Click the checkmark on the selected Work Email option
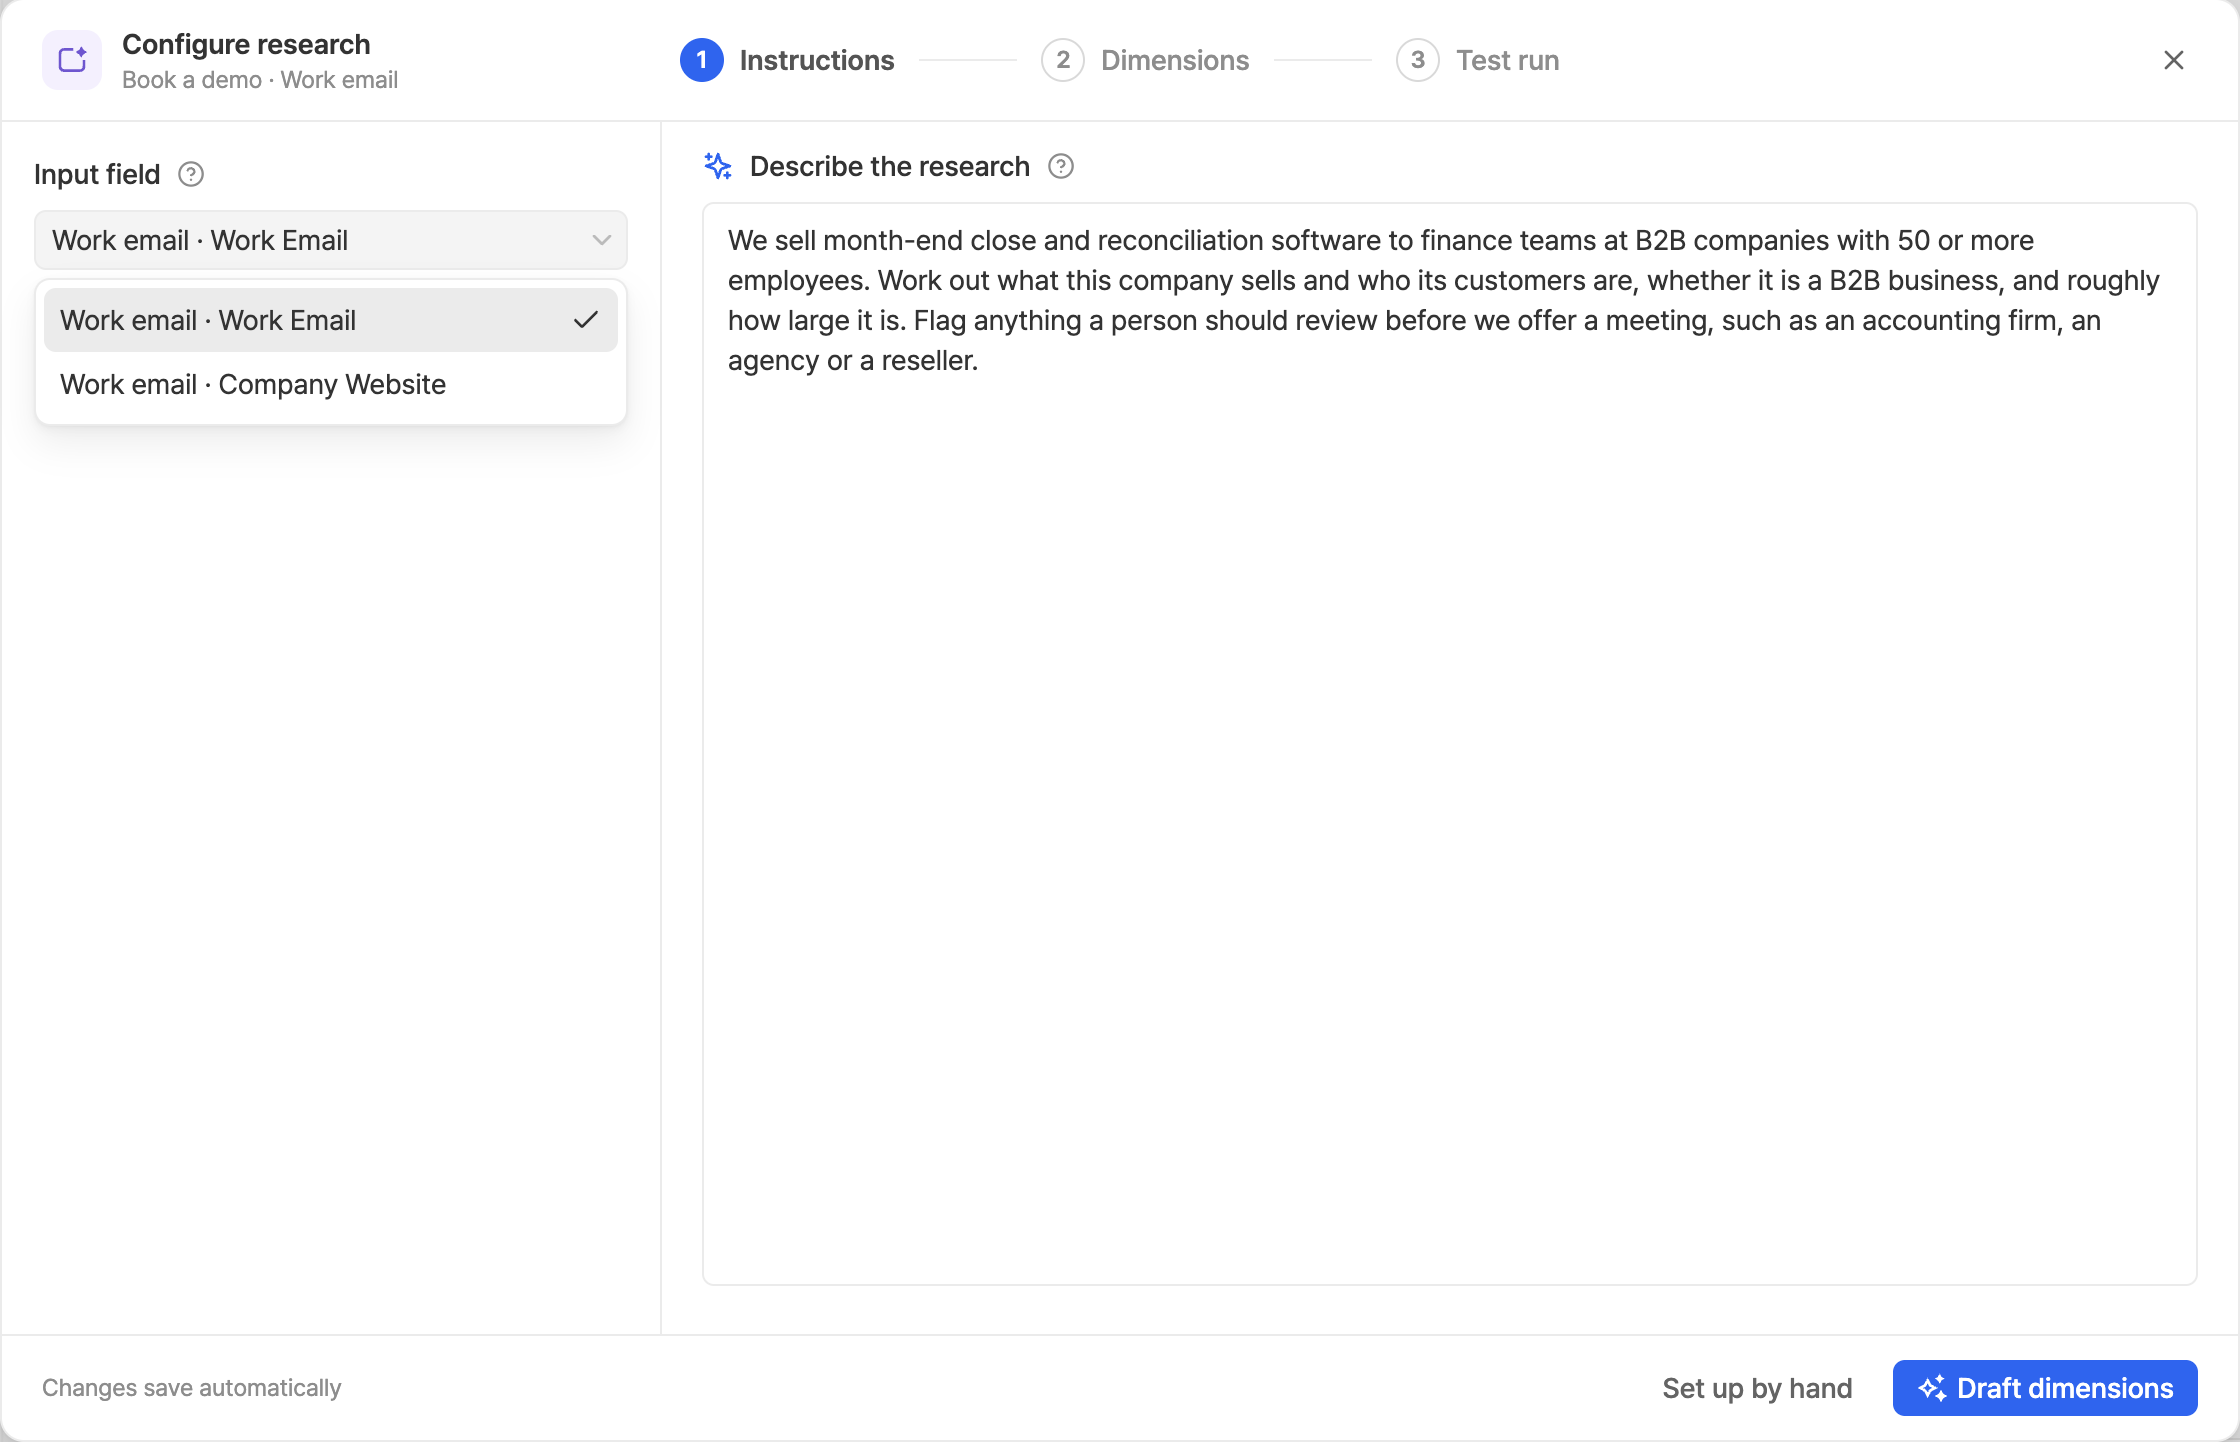Viewport: 2240px width, 1442px height. [x=586, y=320]
